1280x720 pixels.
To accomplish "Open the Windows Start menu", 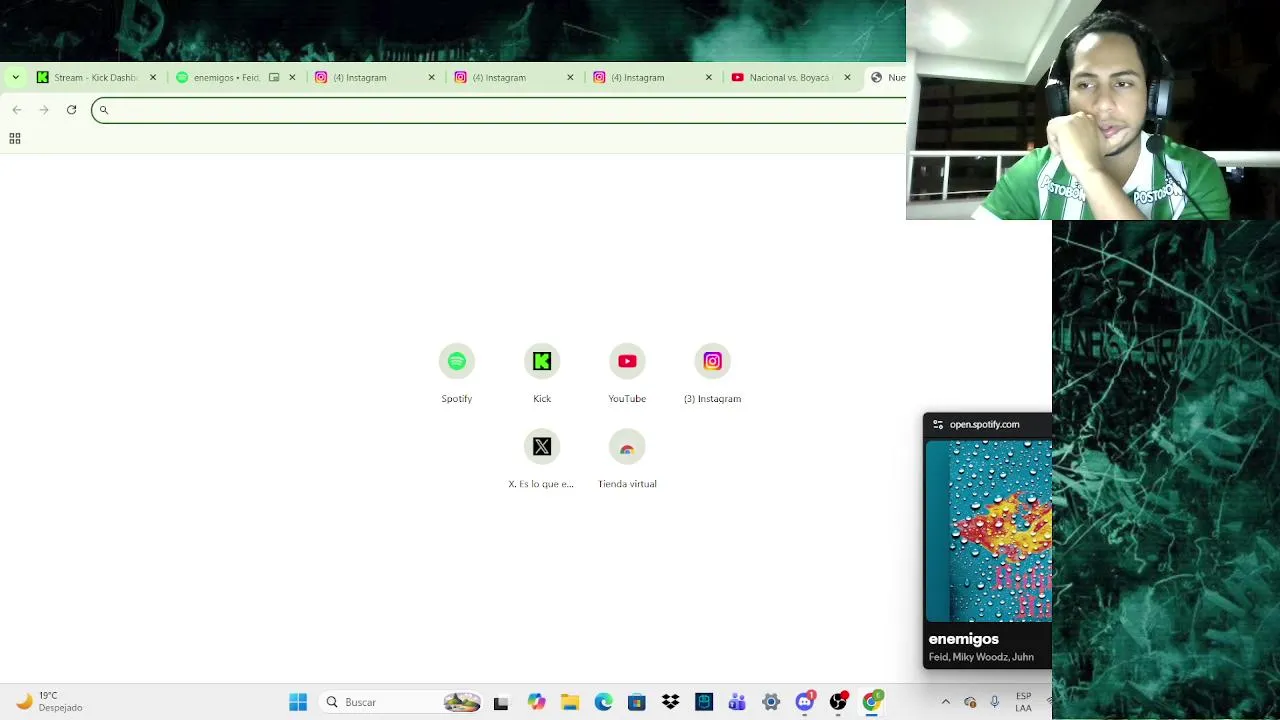I will [x=298, y=702].
